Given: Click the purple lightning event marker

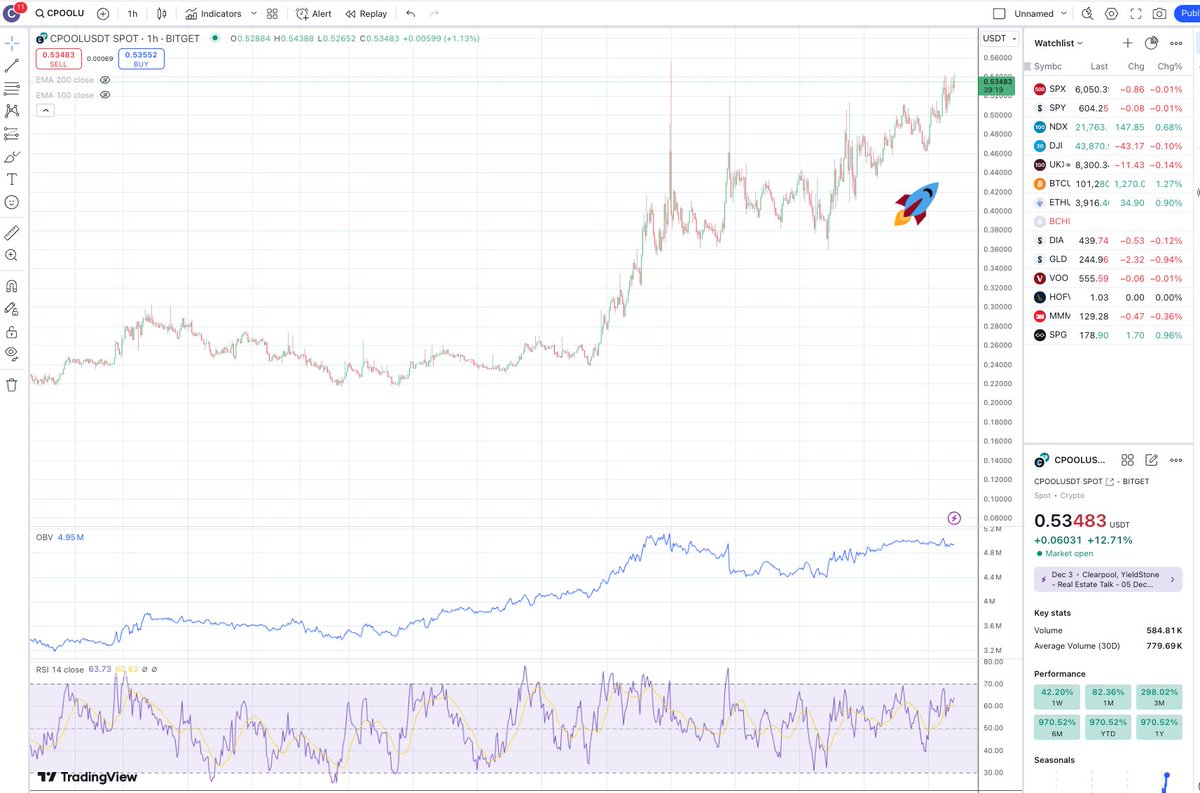Looking at the screenshot, I should pos(954,518).
